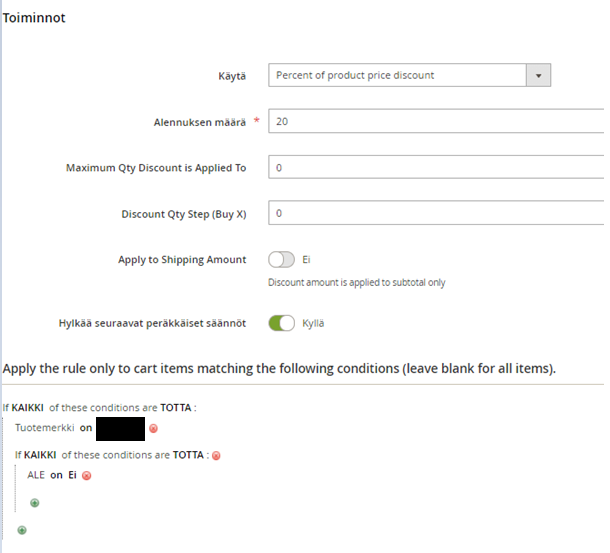The width and height of the screenshot is (610, 553).
Task: Focus the Alennuksen määrä field
Action: pos(436,122)
